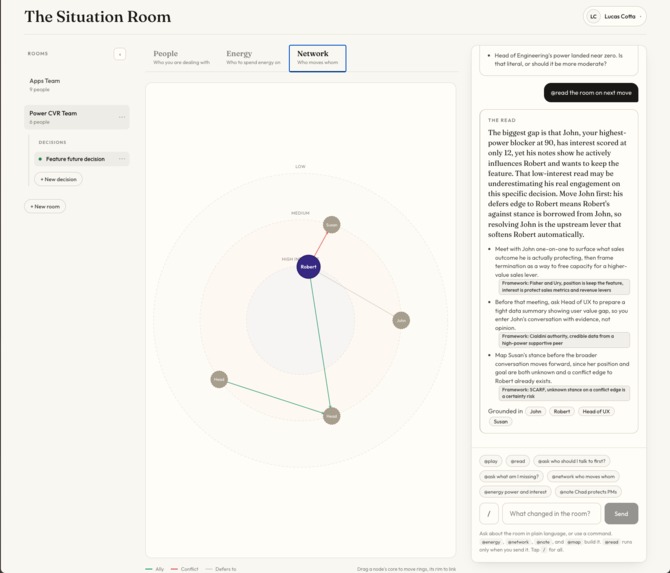Click the Susan grounded-in tag

500,422
